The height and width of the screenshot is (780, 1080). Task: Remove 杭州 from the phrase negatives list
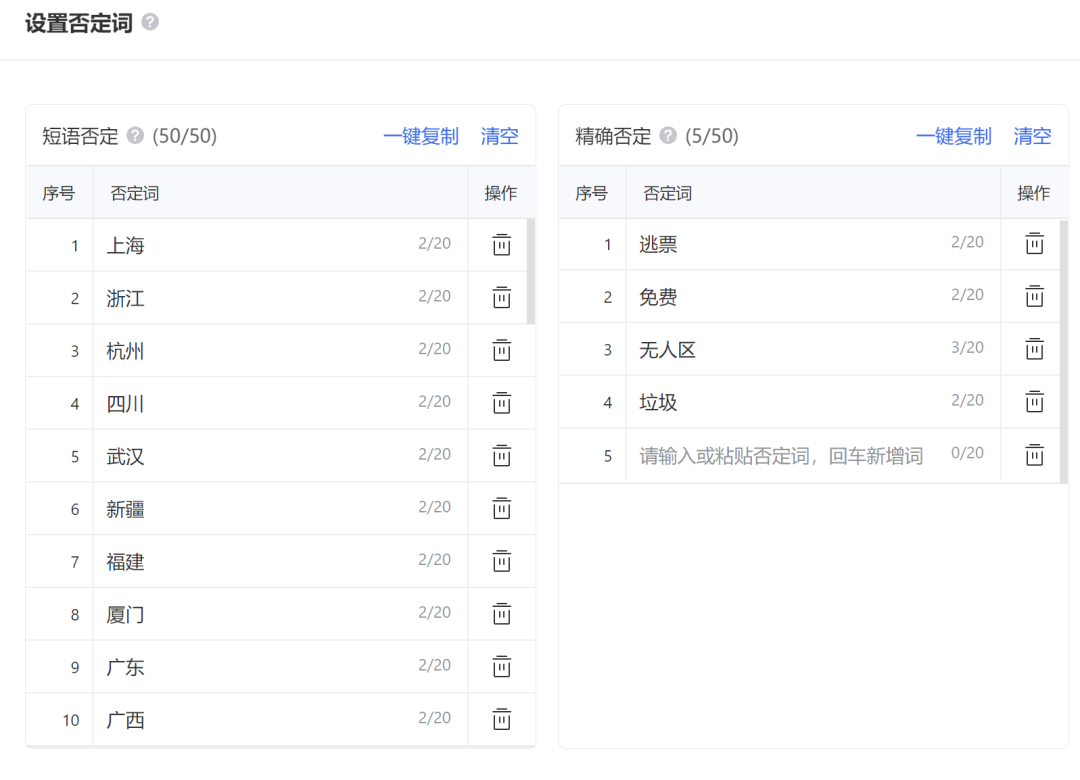(502, 350)
